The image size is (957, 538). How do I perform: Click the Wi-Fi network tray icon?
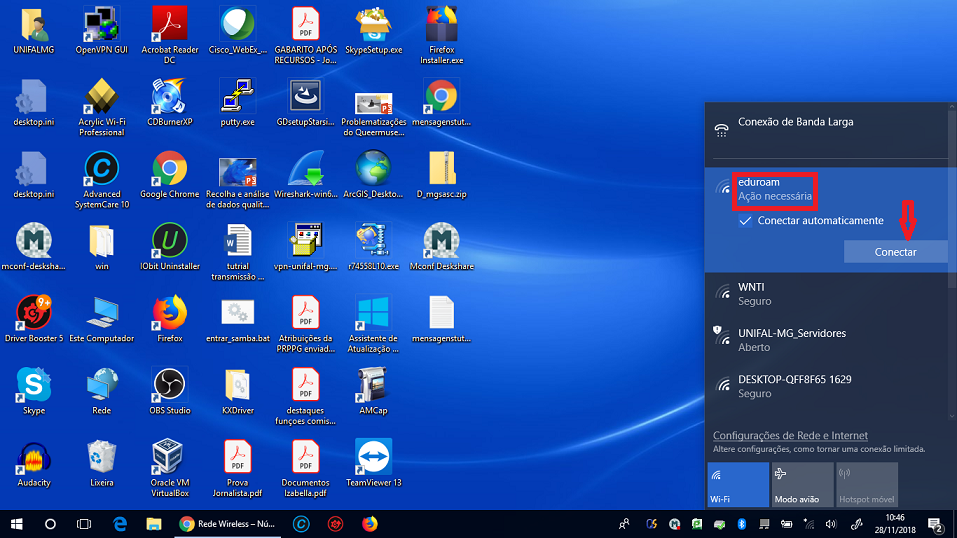(x=809, y=524)
